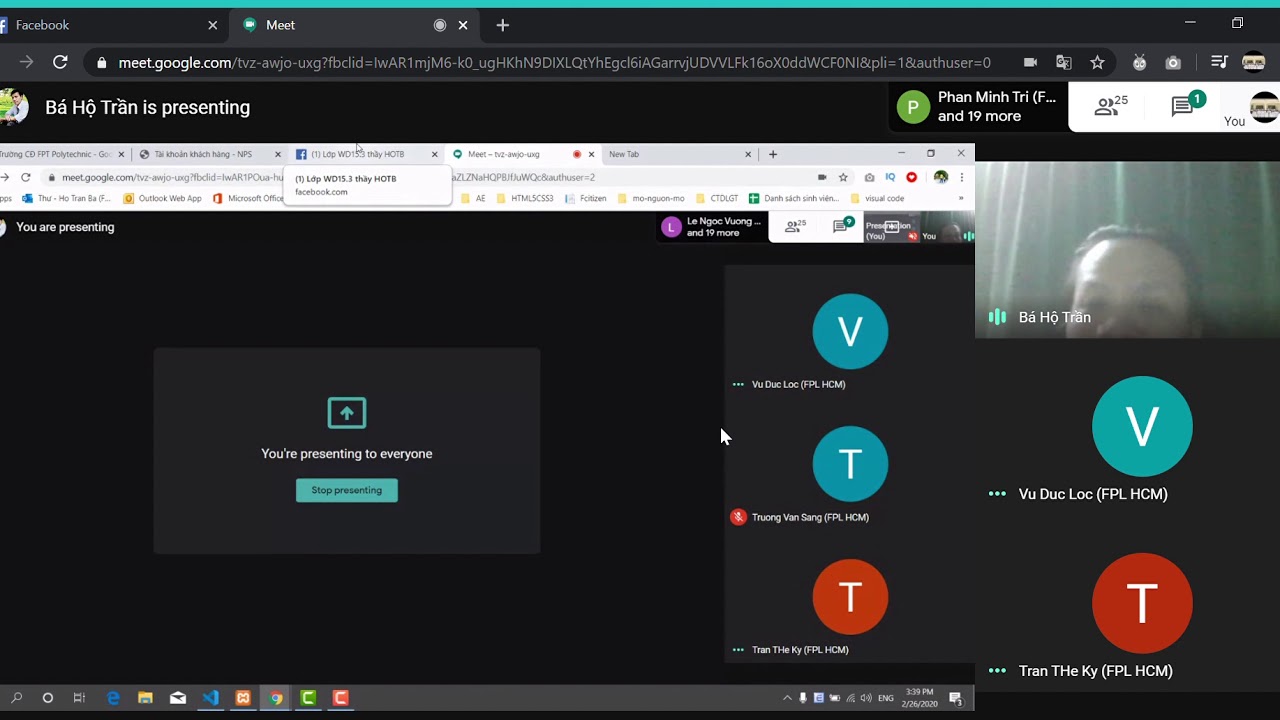The width and height of the screenshot is (1280, 720).
Task: Close the Facebook tab
Action: coord(212,25)
